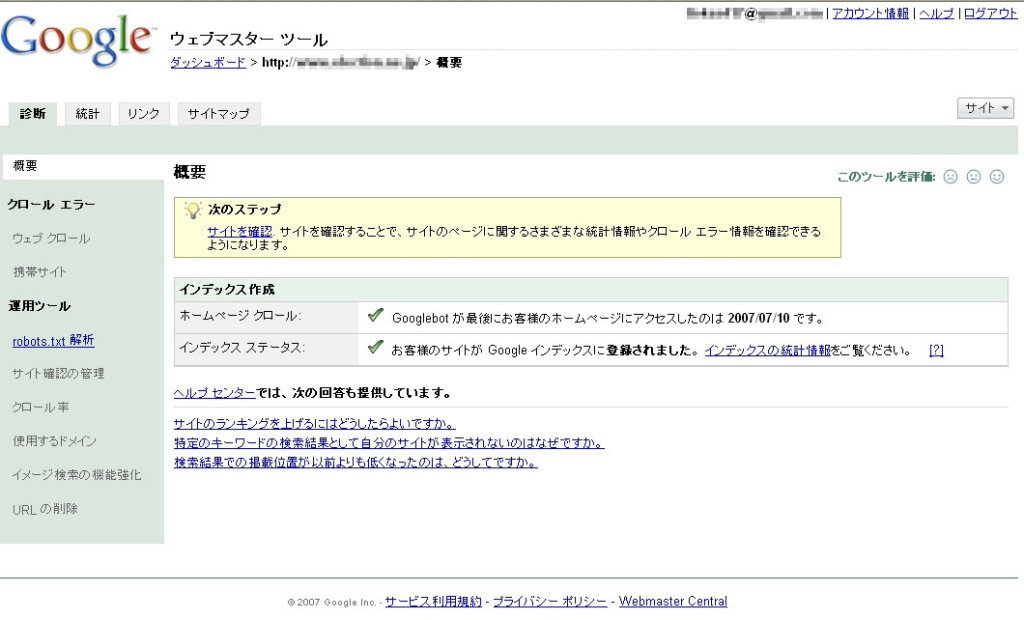Click the ウェブマスター ツール title
The height and width of the screenshot is (620, 1024).
(248, 39)
